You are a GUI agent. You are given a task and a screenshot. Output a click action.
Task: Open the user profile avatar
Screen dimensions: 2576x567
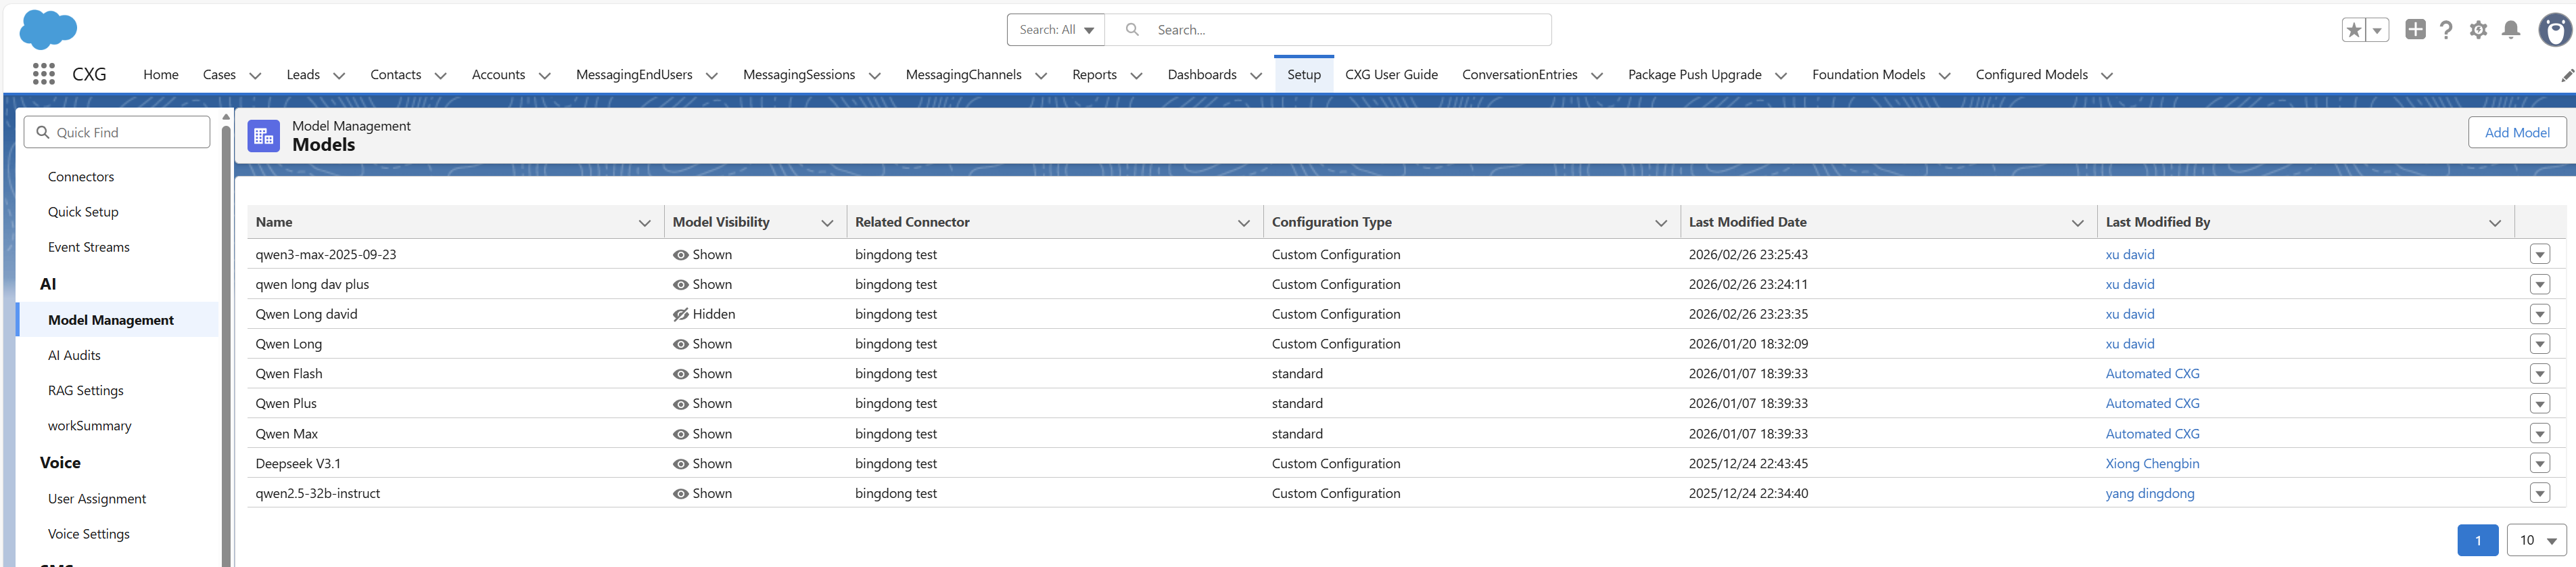(x=2555, y=30)
